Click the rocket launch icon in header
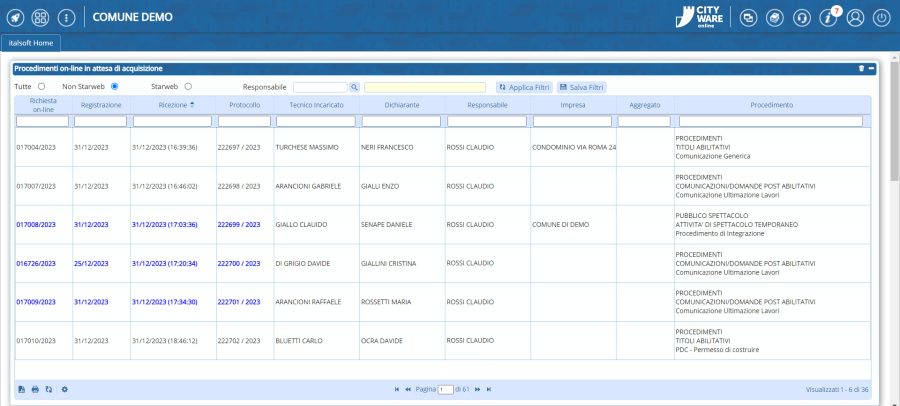 click(x=16, y=17)
